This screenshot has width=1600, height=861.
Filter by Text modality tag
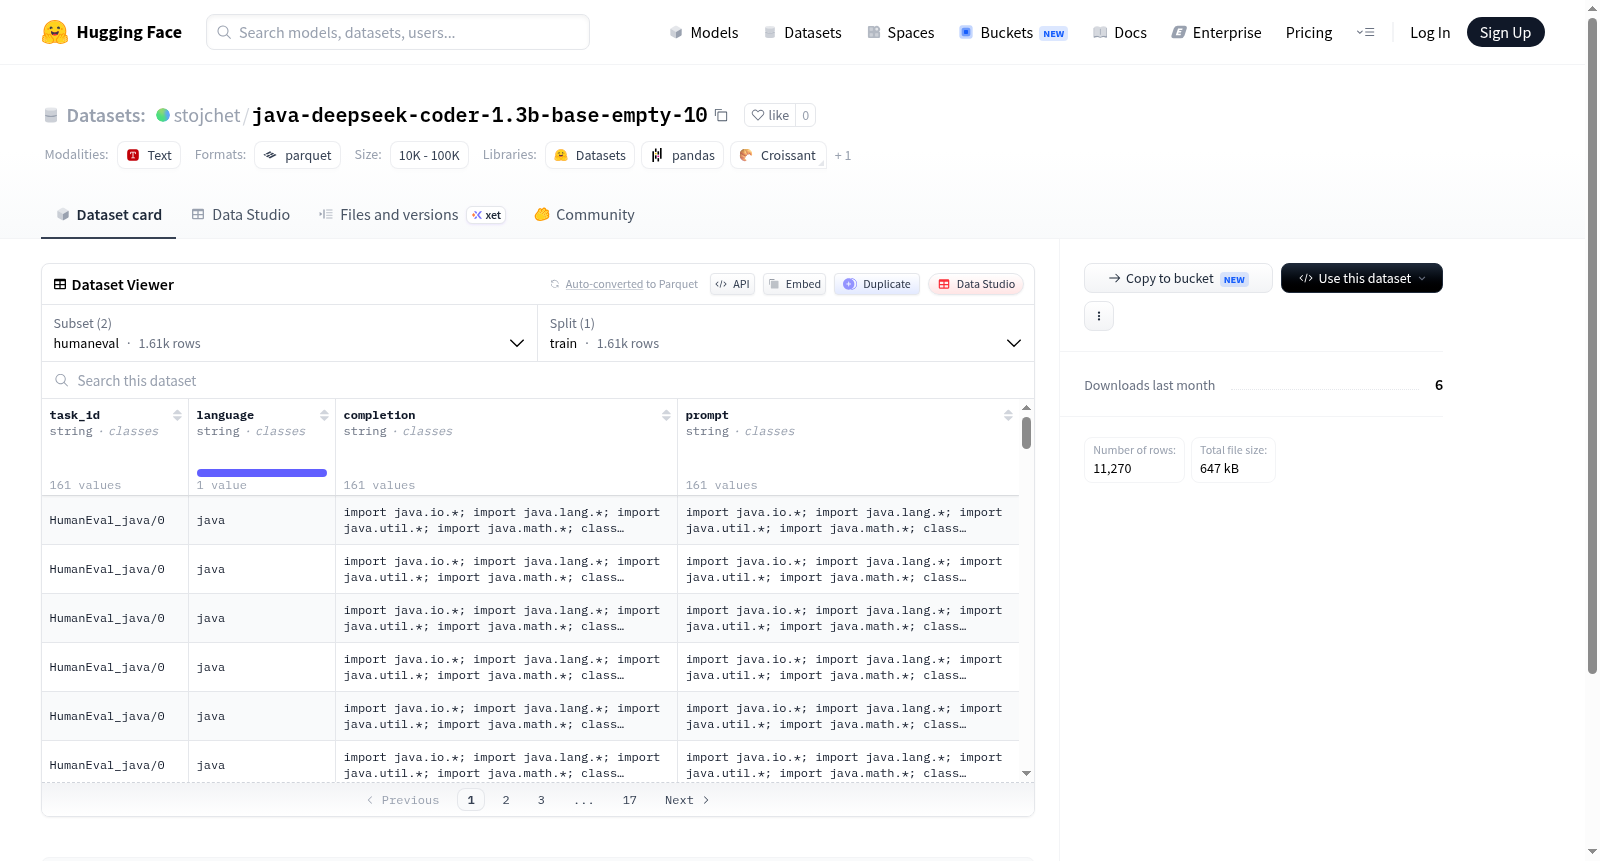click(x=149, y=155)
